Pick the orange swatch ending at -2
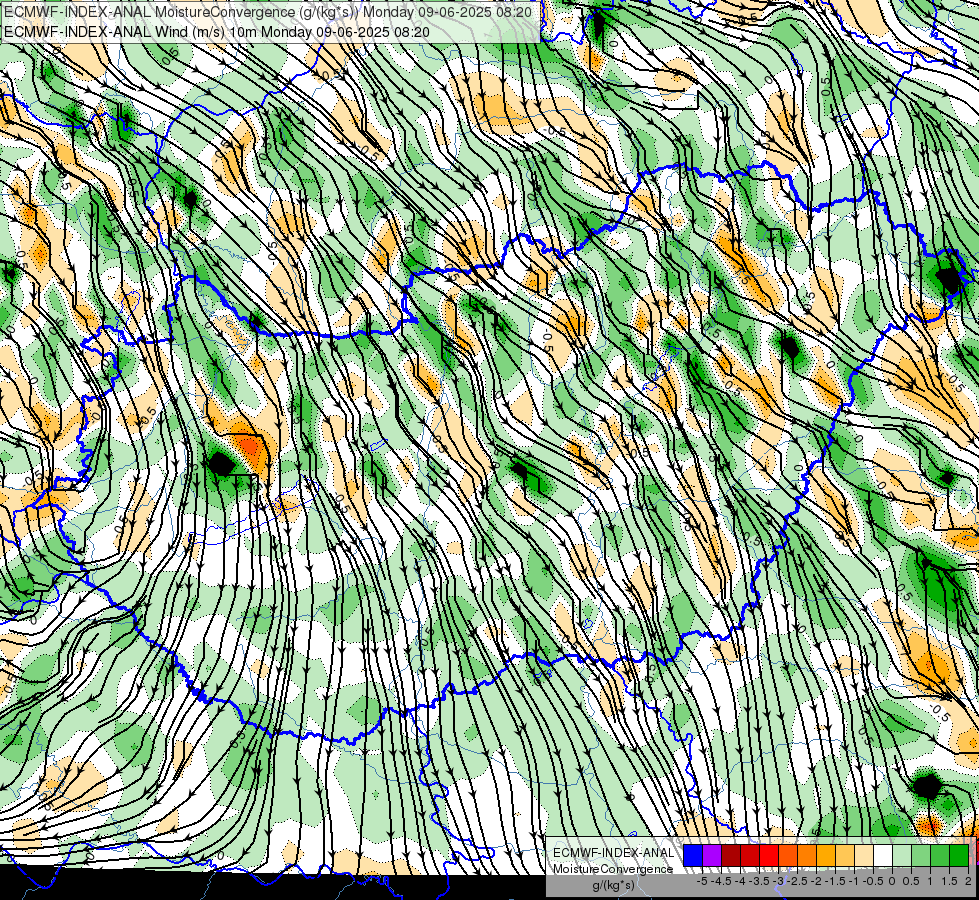 tap(807, 856)
